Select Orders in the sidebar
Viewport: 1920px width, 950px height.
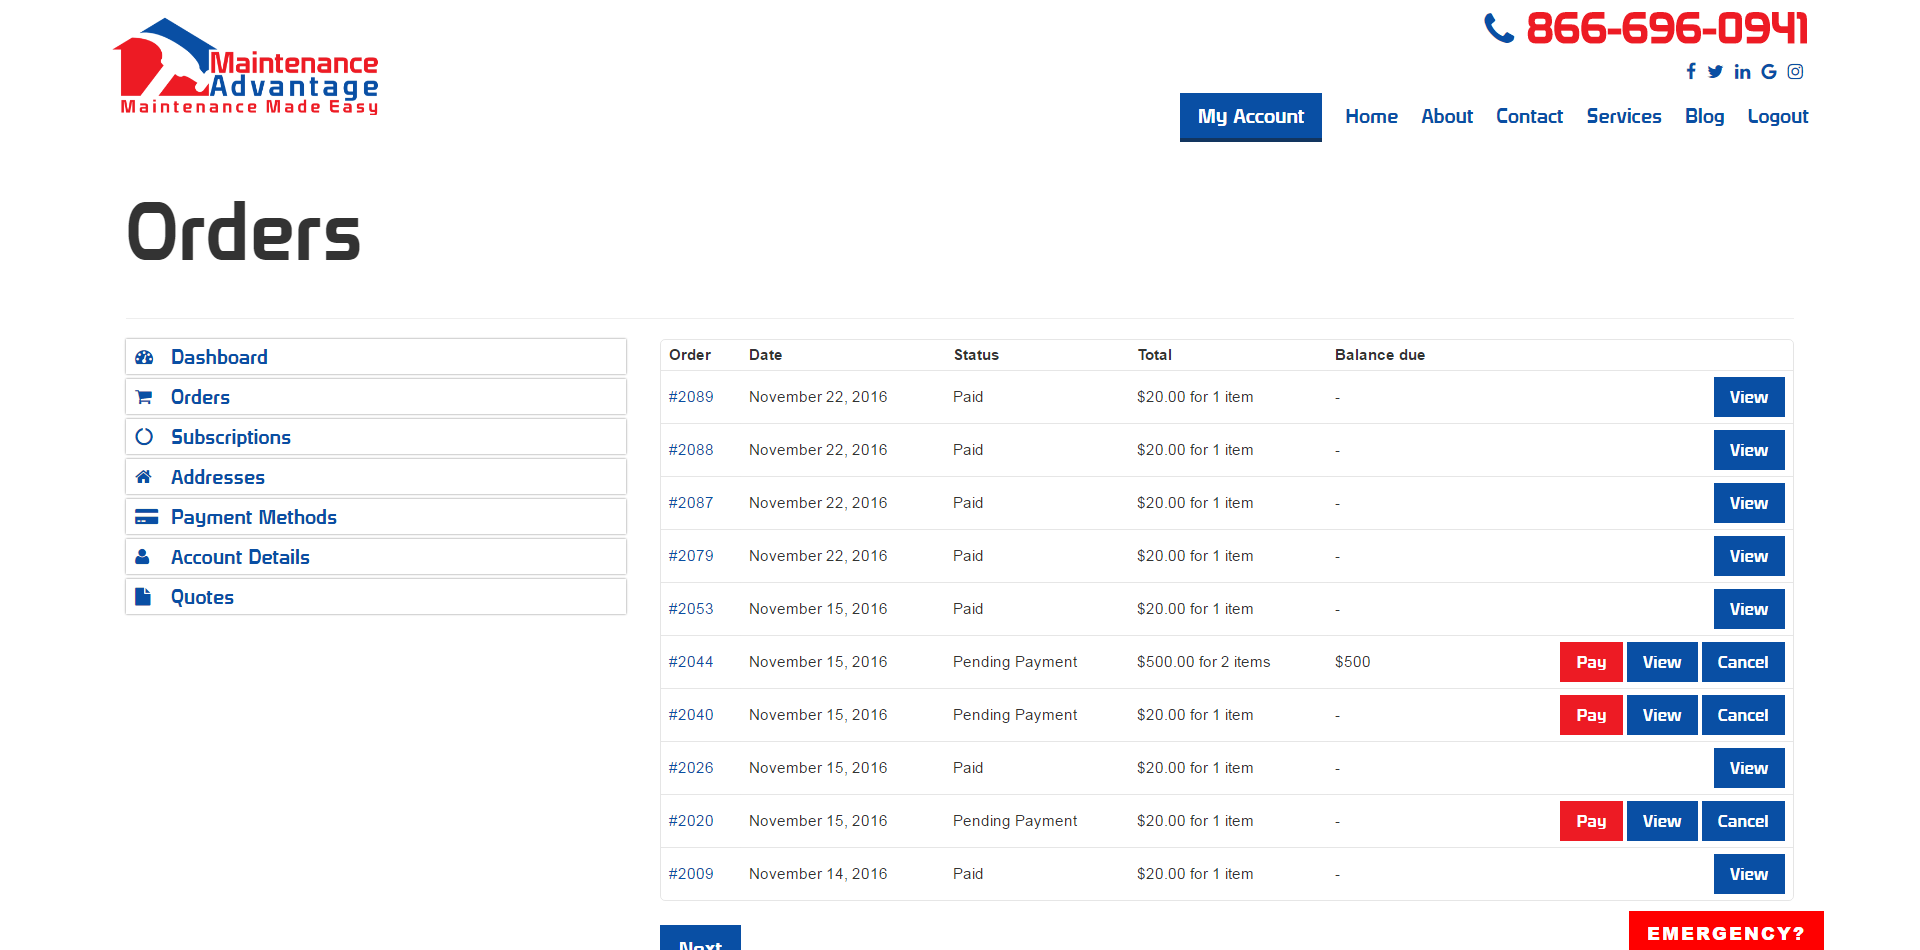click(x=376, y=397)
